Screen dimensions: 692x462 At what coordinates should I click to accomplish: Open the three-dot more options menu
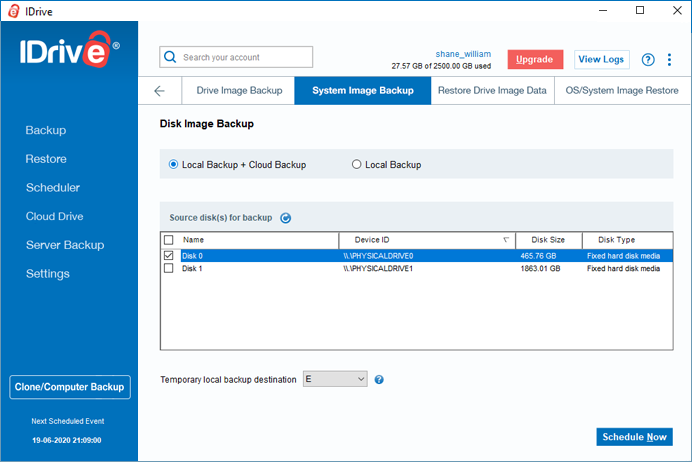[x=669, y=60]
